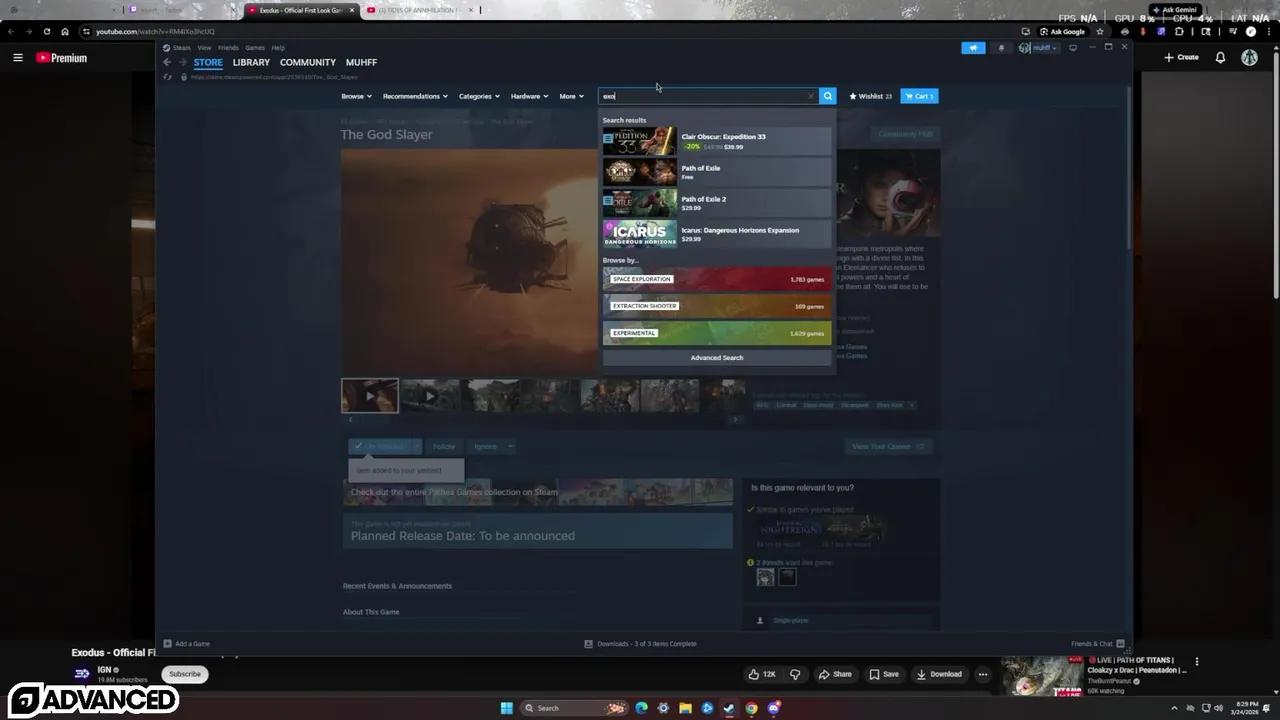Click the YouTube Create button

[1181, 58]
